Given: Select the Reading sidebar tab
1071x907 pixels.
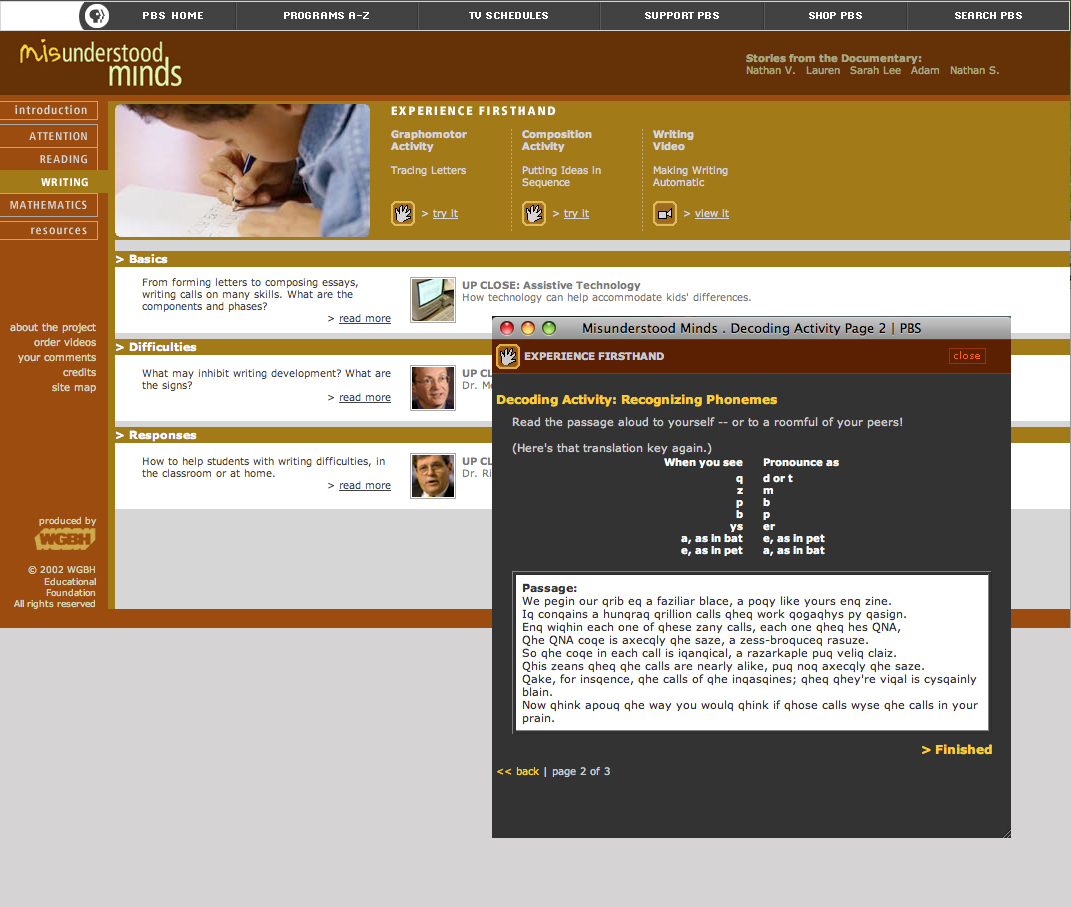Looking at the screenshot, I should click(63, 159).
